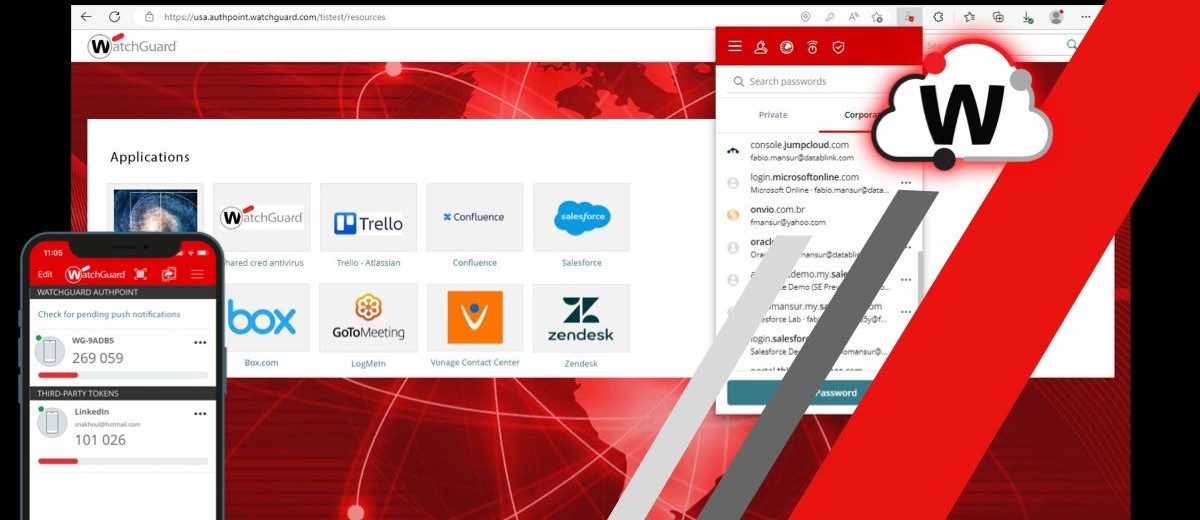Open the LinkedIn token options menu
The image size is (1200, 520).
coord(200,412)
